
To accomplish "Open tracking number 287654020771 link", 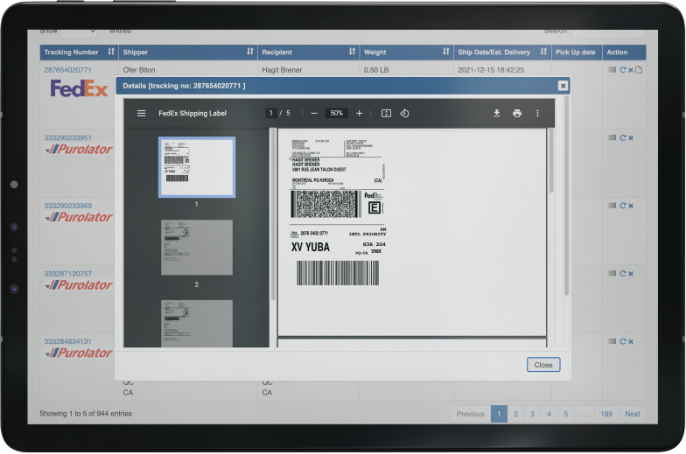I will (67, 70).
